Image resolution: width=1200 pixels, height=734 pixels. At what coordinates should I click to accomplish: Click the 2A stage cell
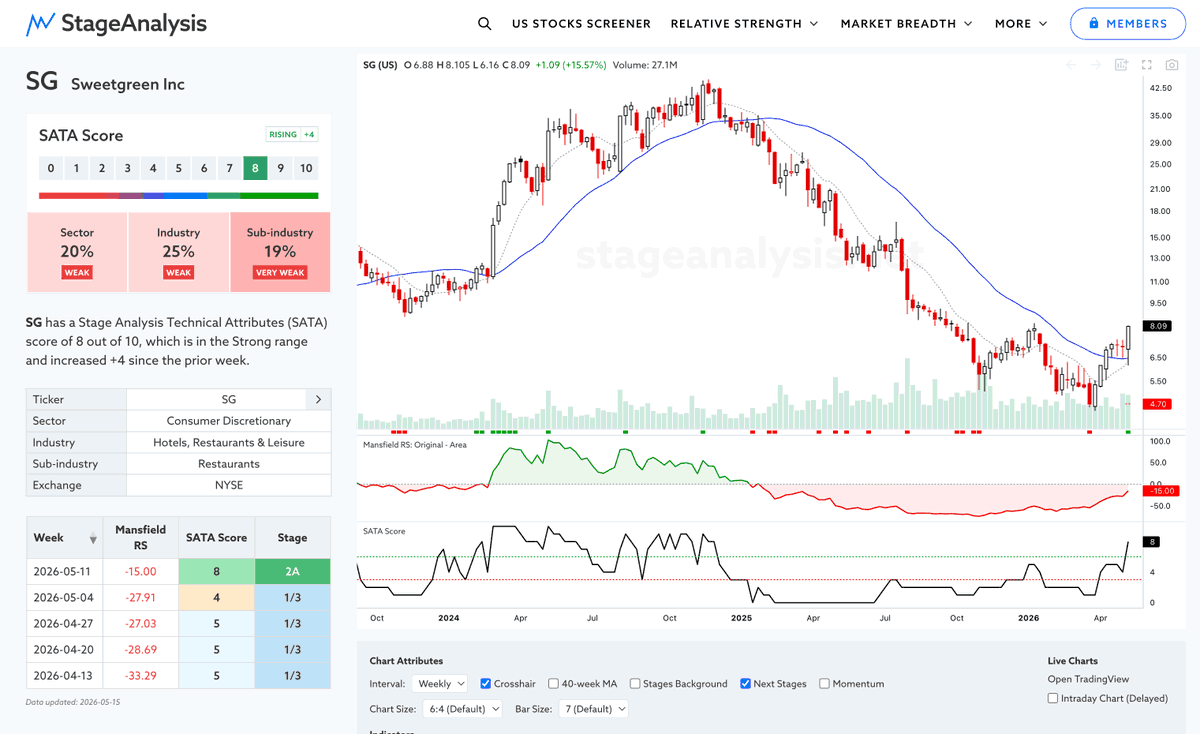pyautogui.click(x=293, y=572)
